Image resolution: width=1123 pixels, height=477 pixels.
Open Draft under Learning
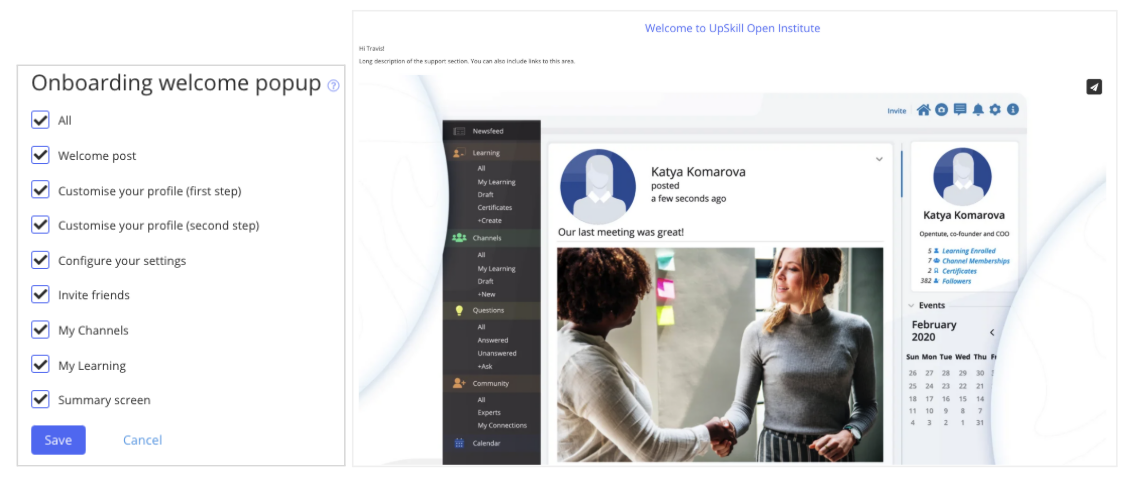[x=485, y=194]
